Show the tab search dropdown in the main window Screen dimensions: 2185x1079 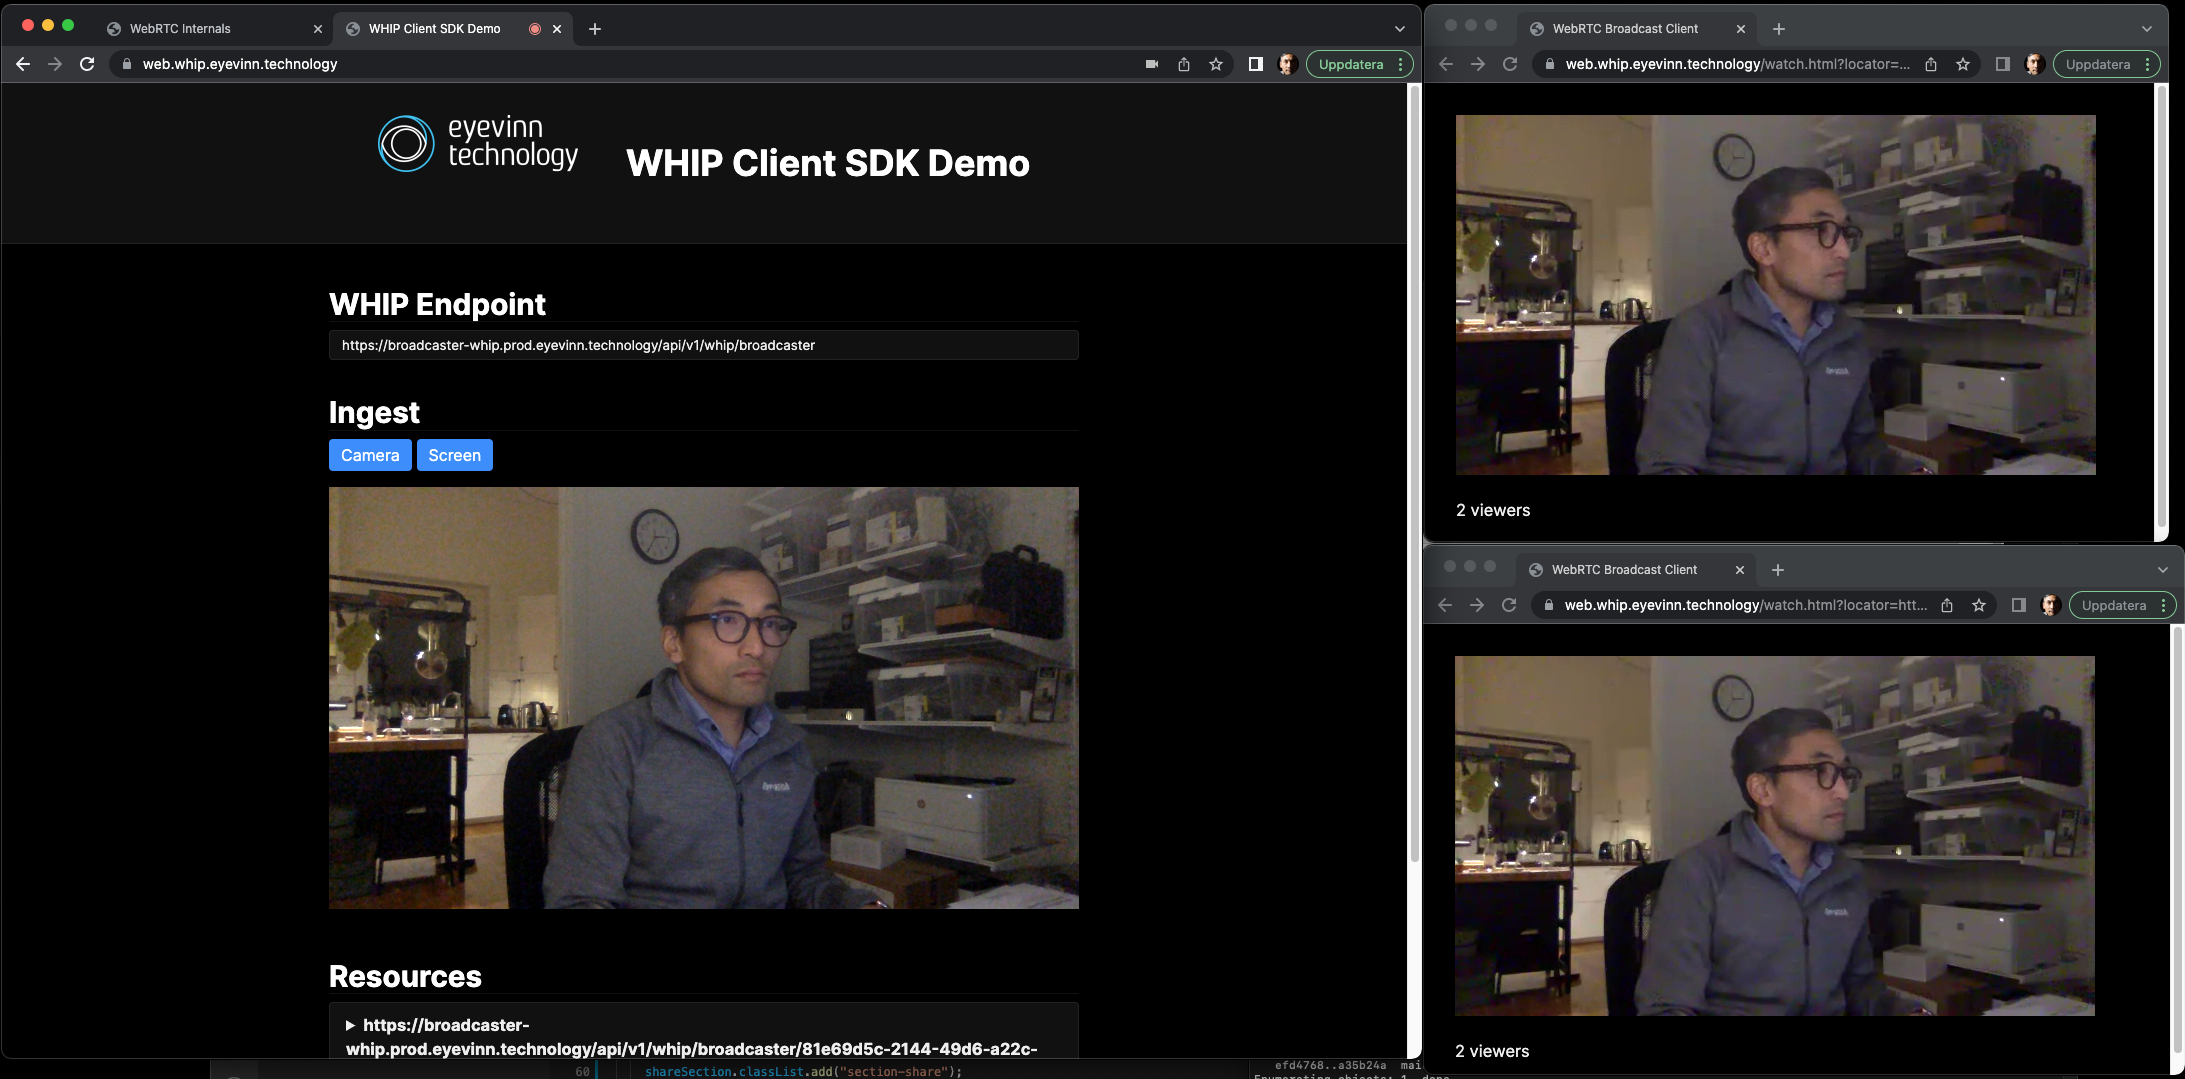1400,29
